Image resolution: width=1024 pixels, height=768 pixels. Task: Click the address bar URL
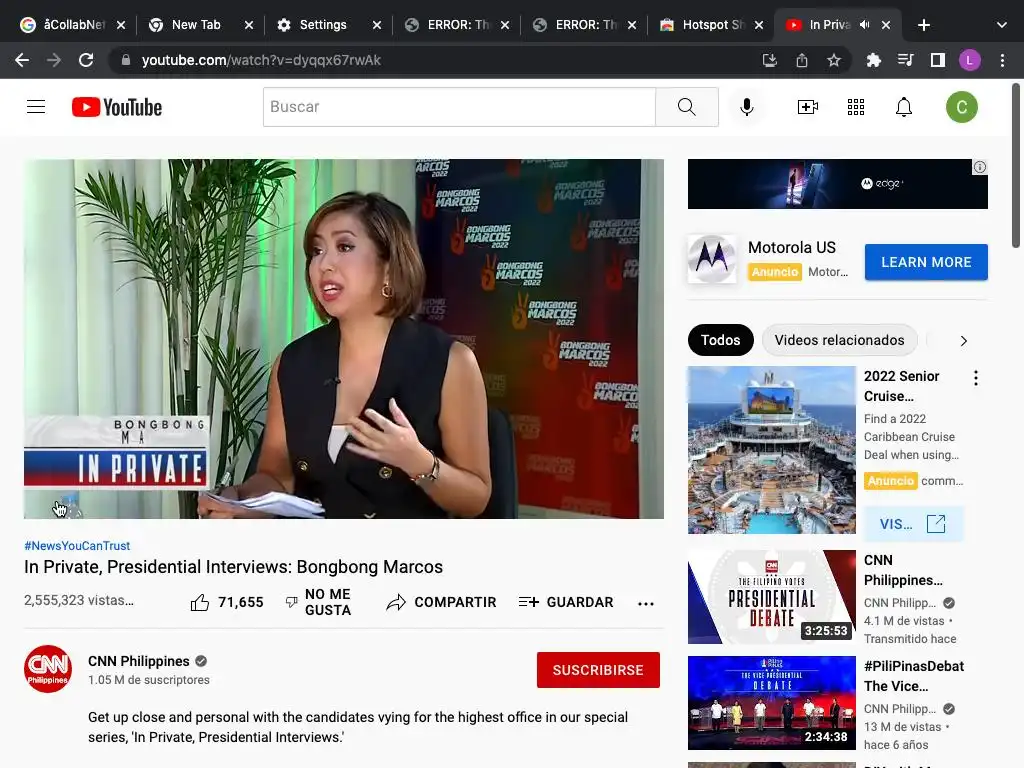(261, 60)
